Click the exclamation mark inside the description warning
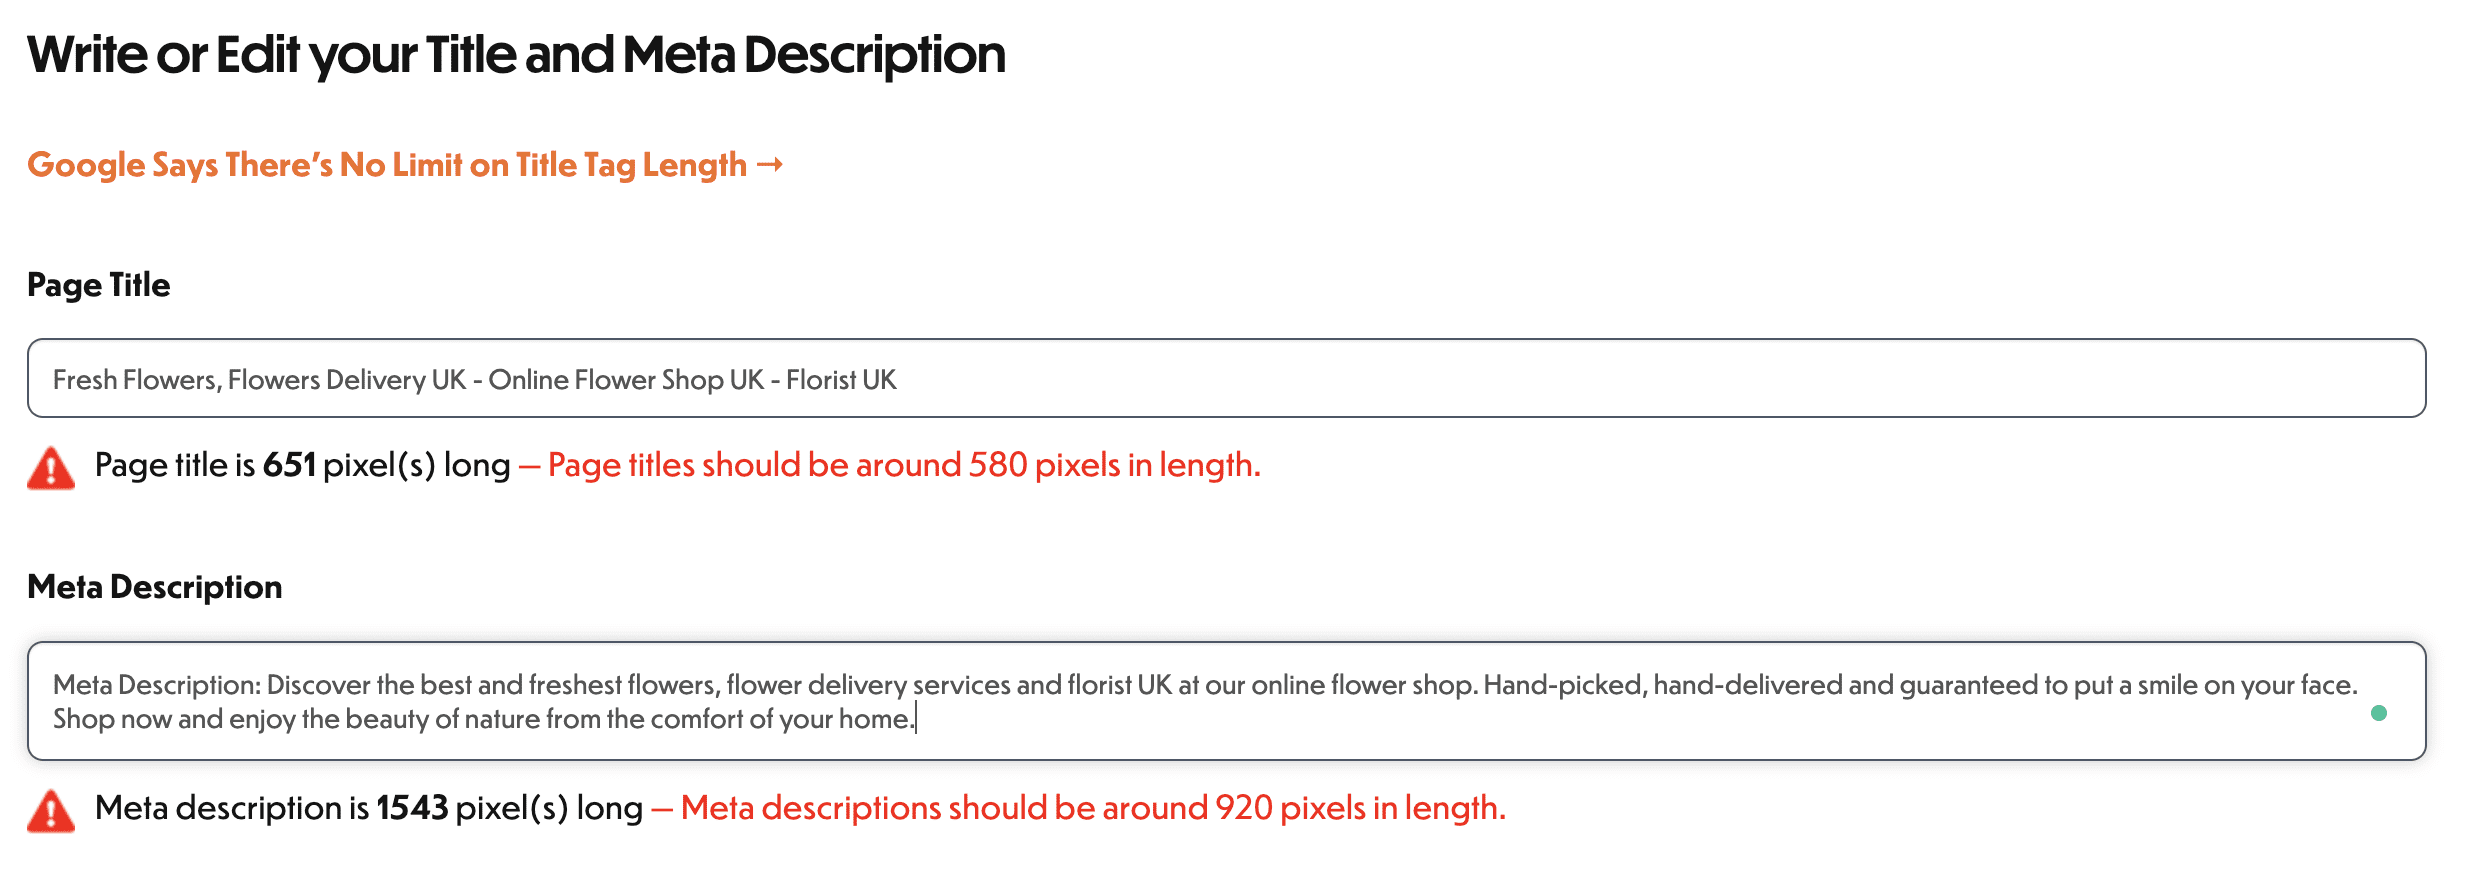2472x872 pixels. 52,810
